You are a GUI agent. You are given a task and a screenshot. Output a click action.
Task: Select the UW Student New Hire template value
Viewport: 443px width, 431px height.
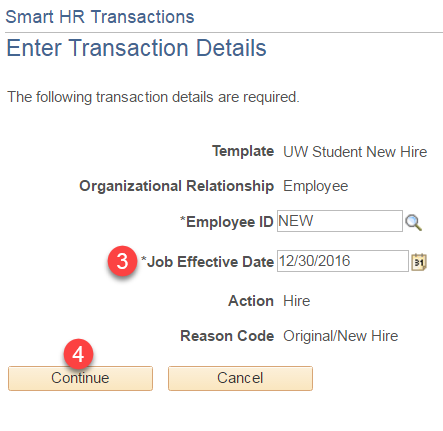click(x=355, y=152)
